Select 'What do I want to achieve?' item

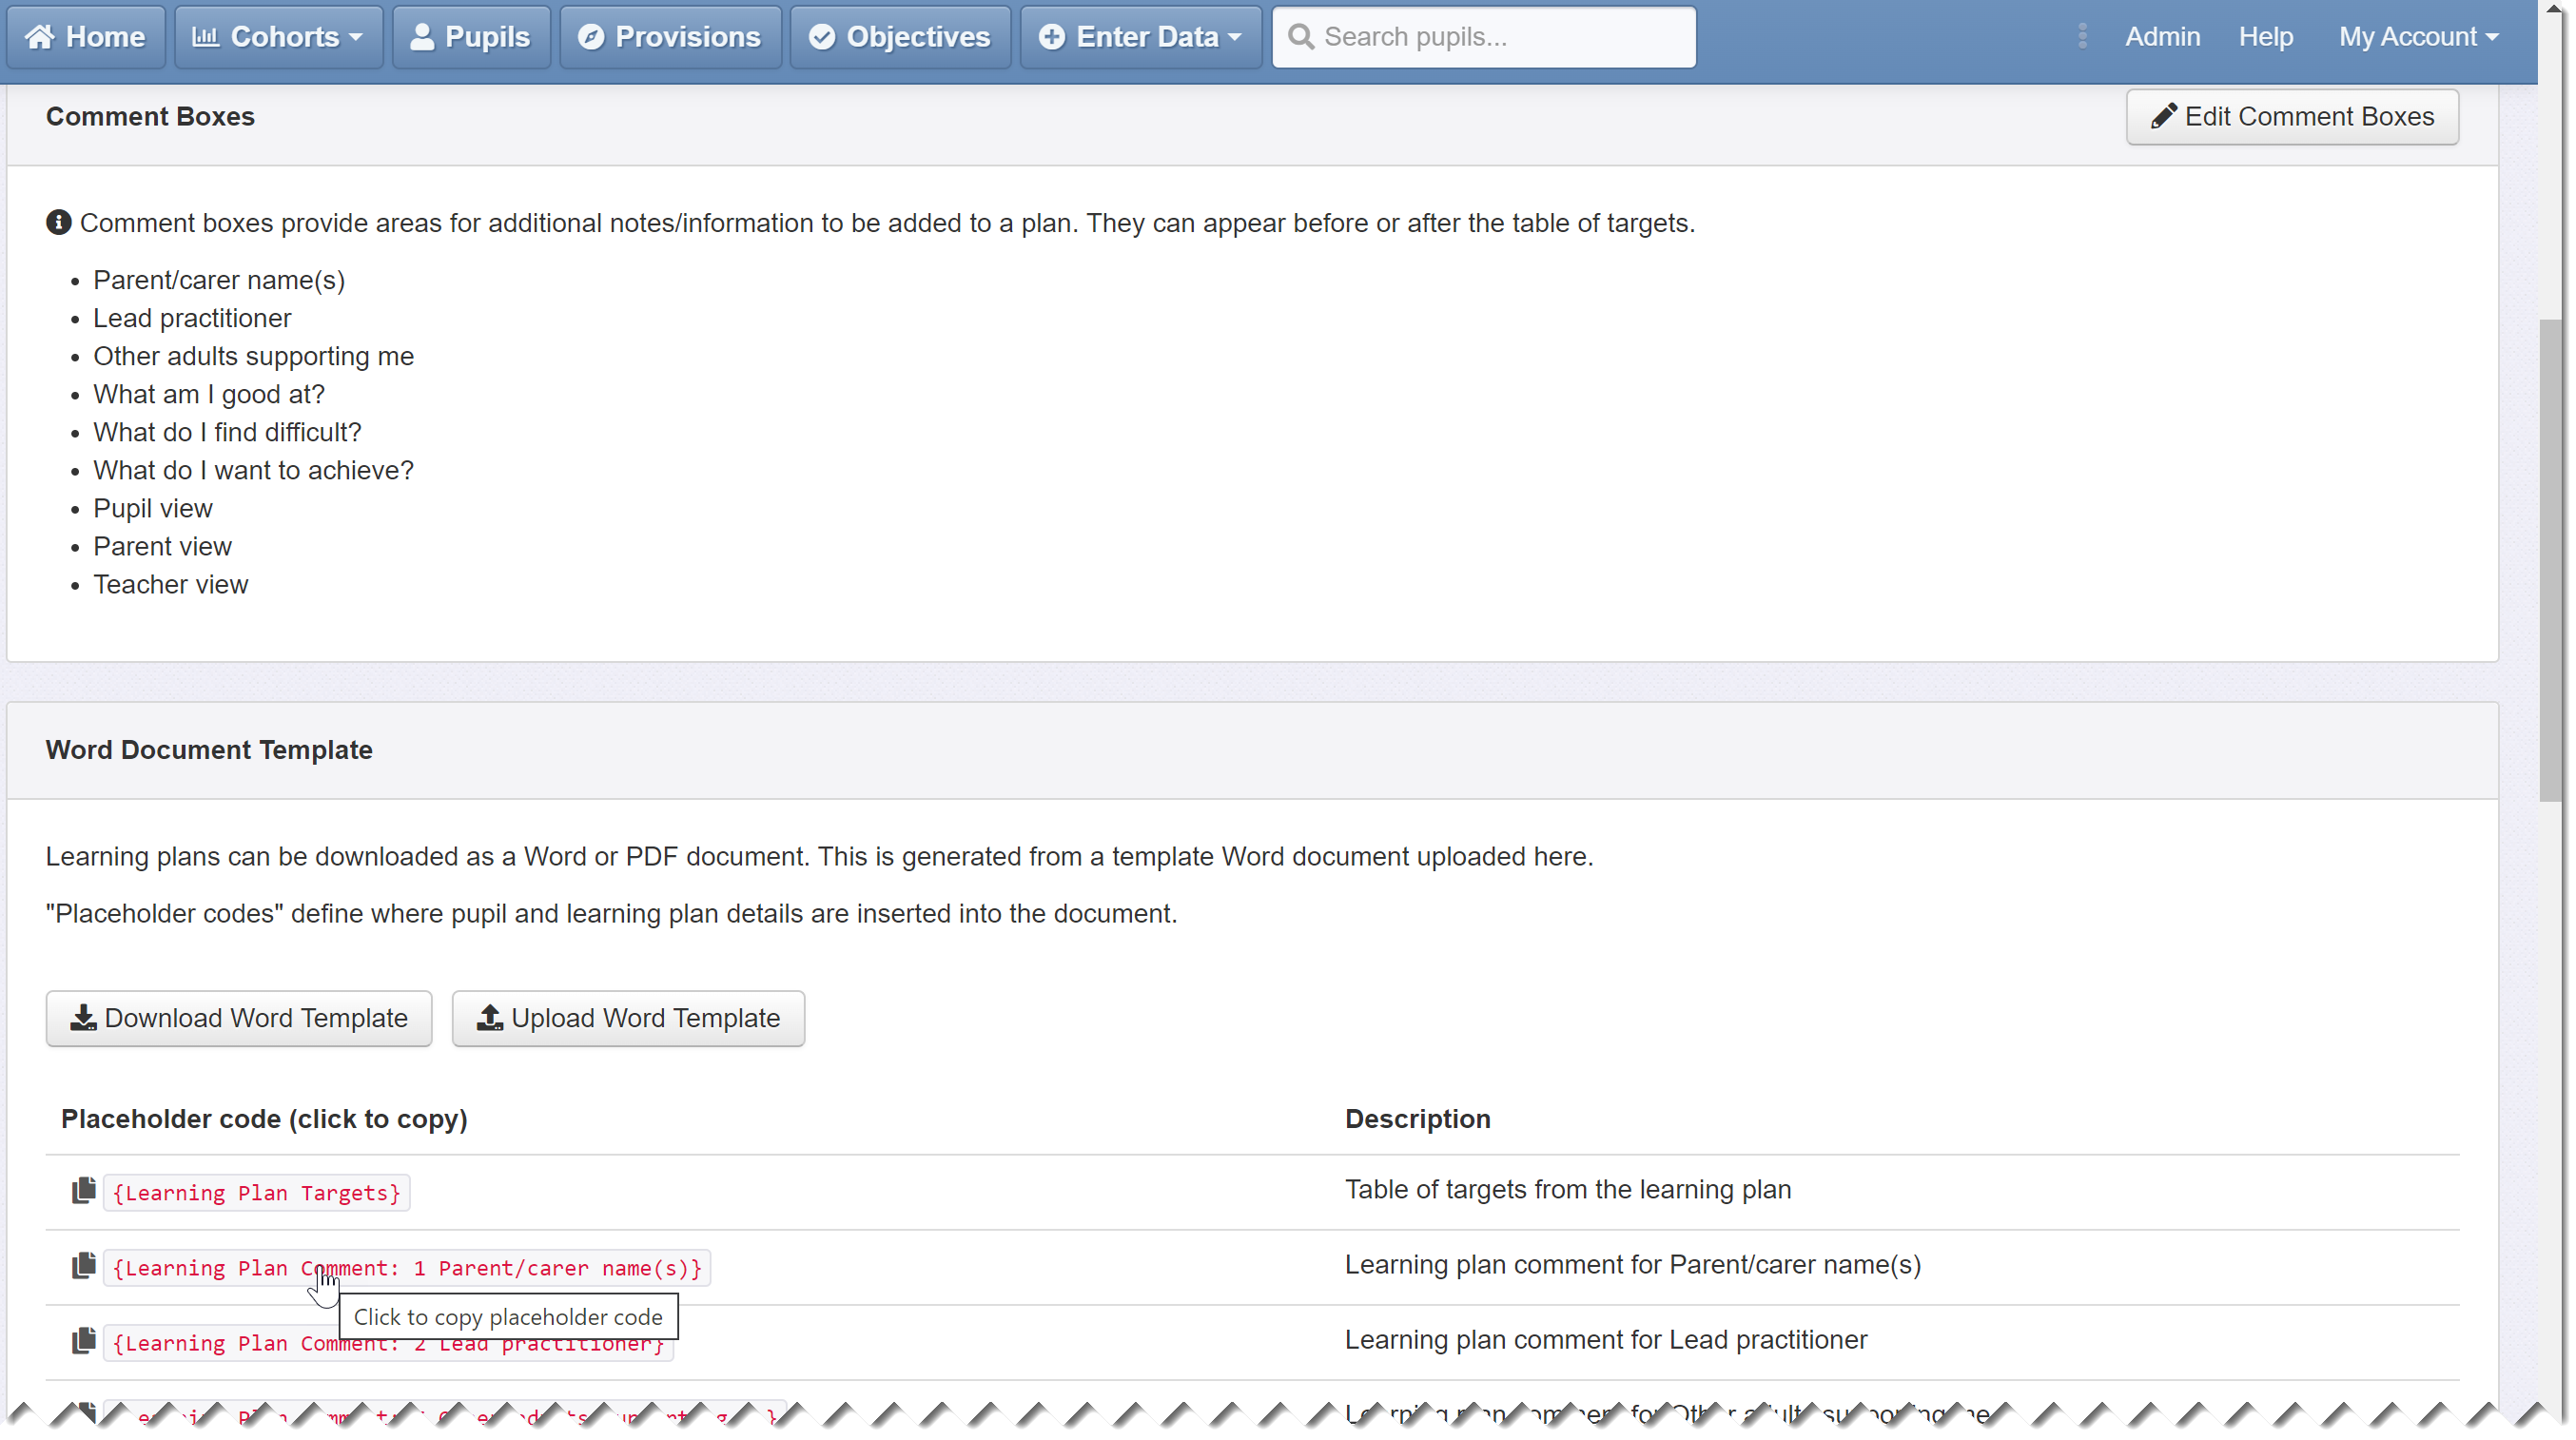(253, 470)
